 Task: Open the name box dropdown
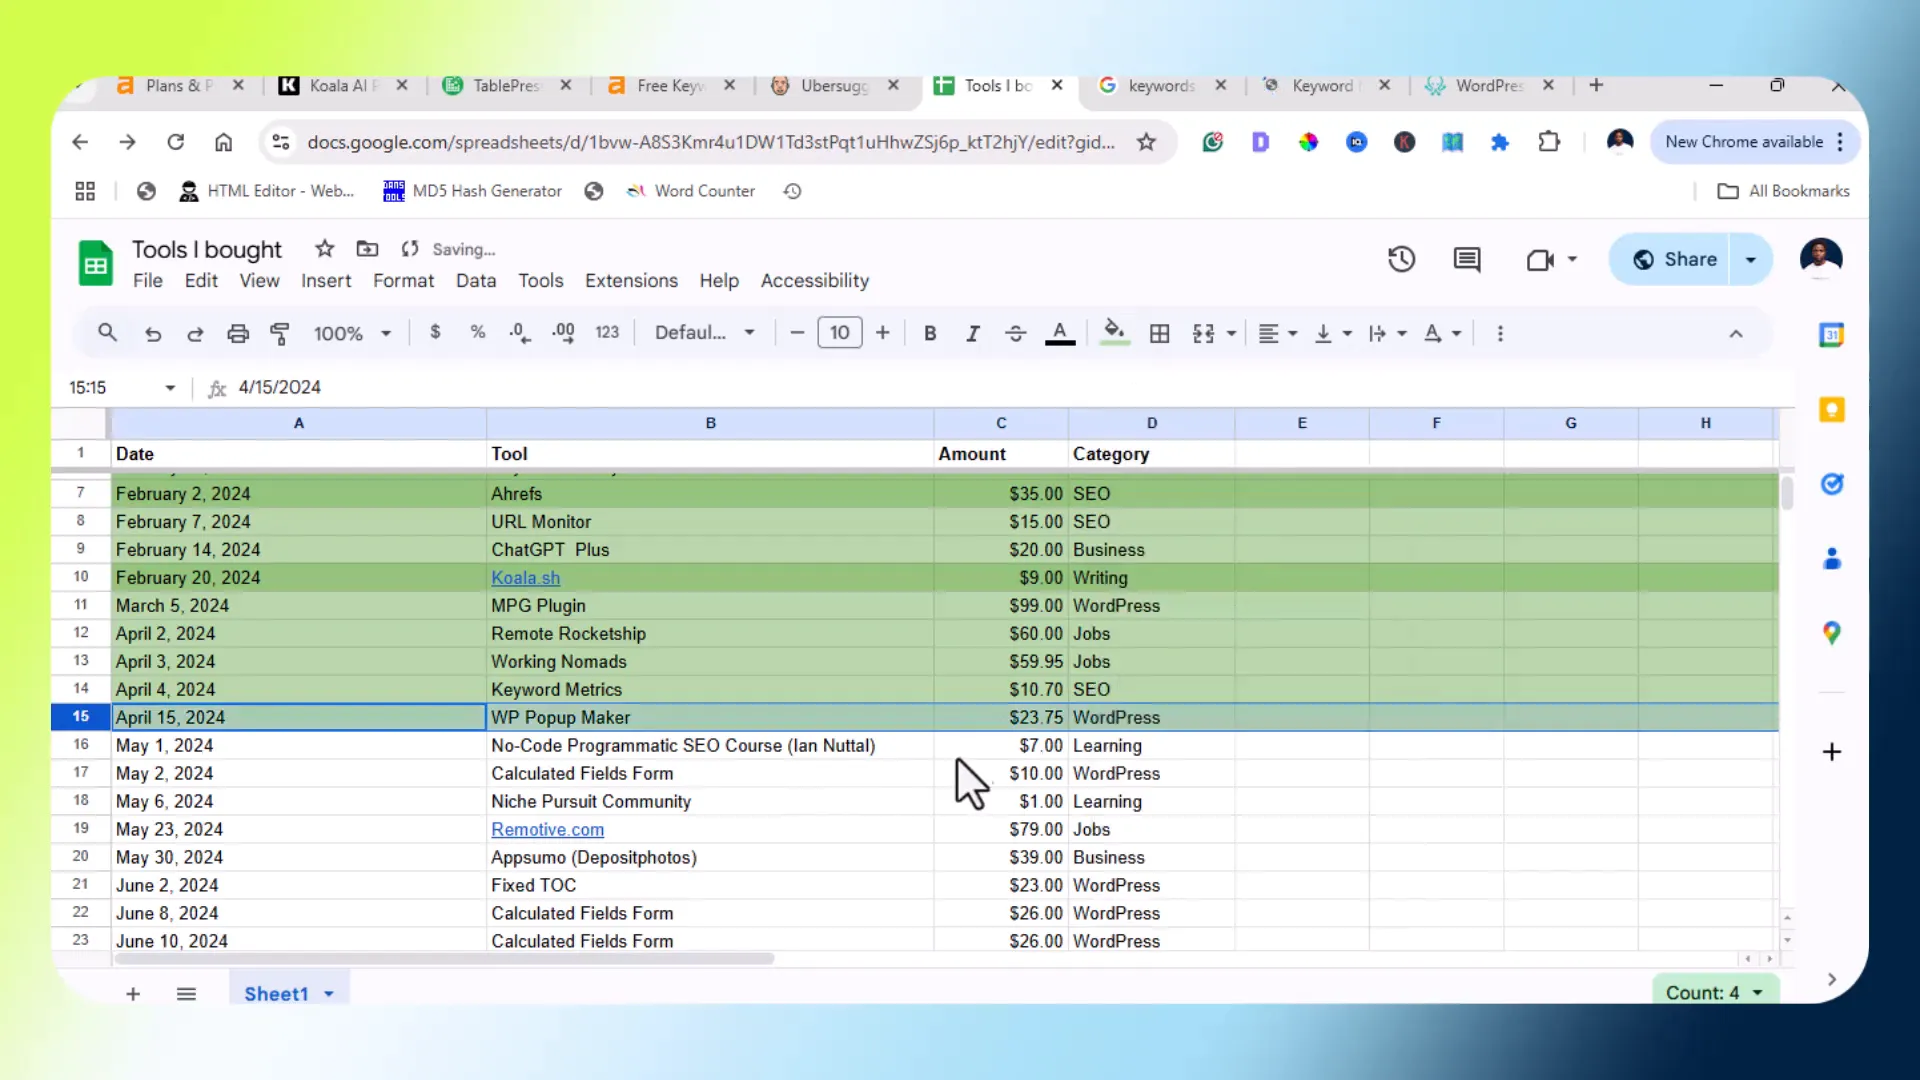(170, 388)
